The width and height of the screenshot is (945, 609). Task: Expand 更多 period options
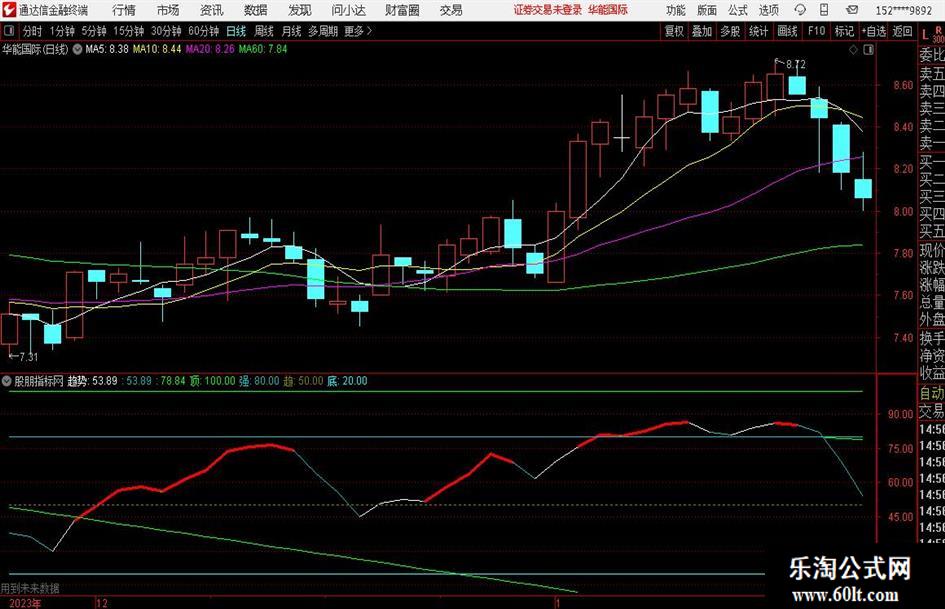(x=358, y=31)
